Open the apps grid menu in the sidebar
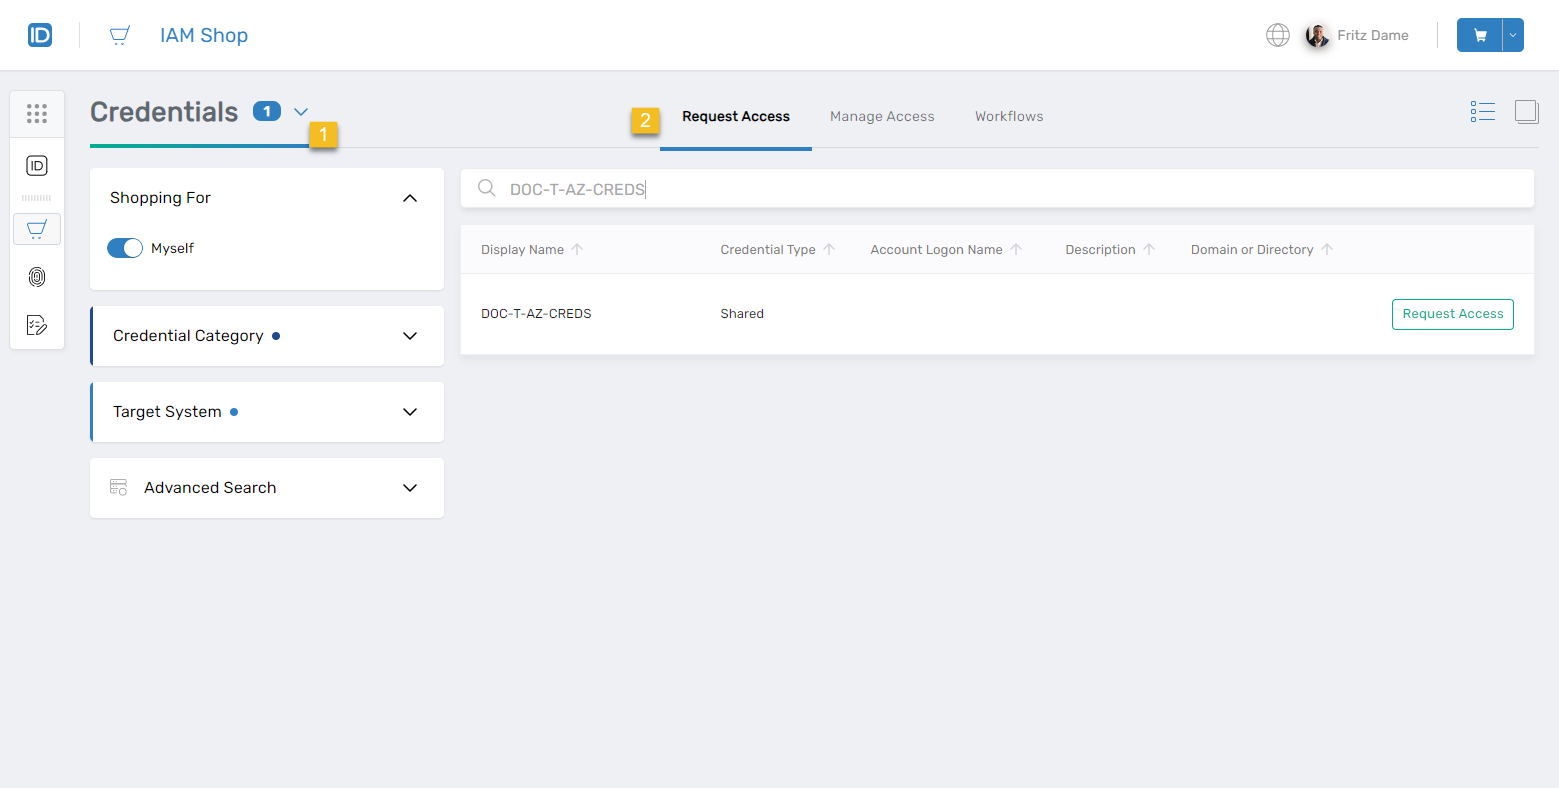 click(37, 114)
